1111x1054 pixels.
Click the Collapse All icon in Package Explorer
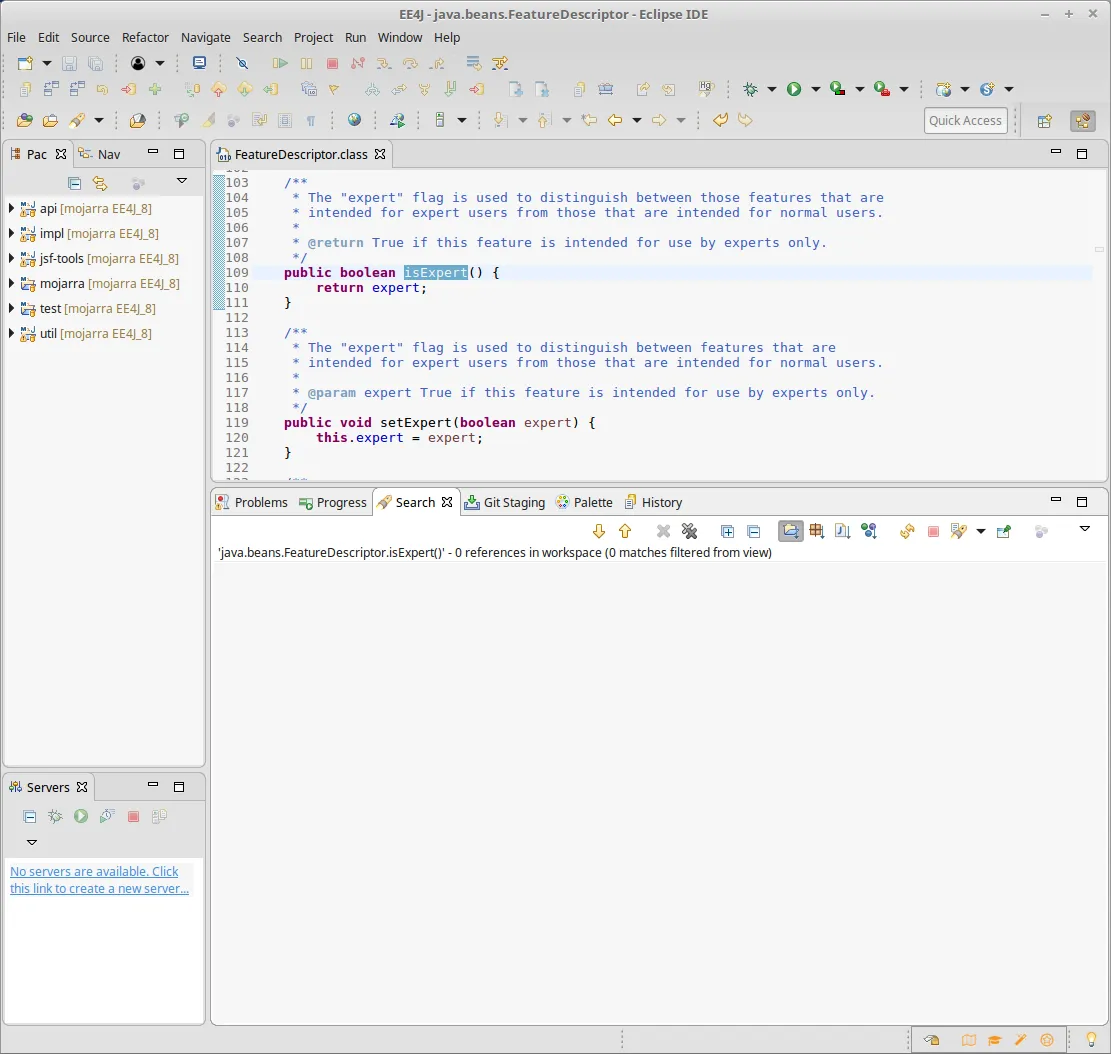click(x=74, y=183)
